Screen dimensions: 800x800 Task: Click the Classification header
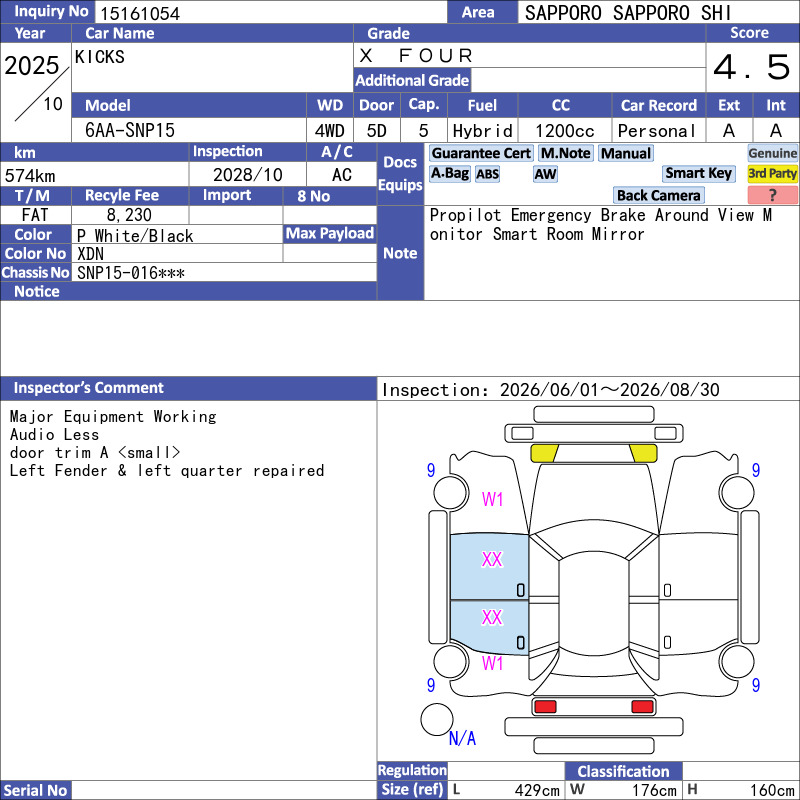623,771
